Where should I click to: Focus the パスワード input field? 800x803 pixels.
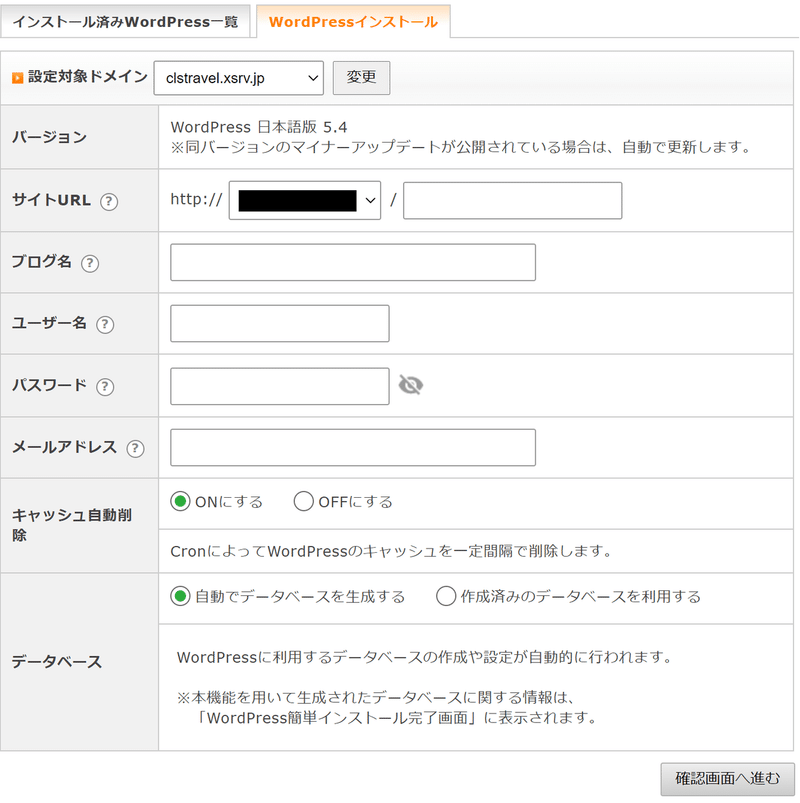[280, 386]
